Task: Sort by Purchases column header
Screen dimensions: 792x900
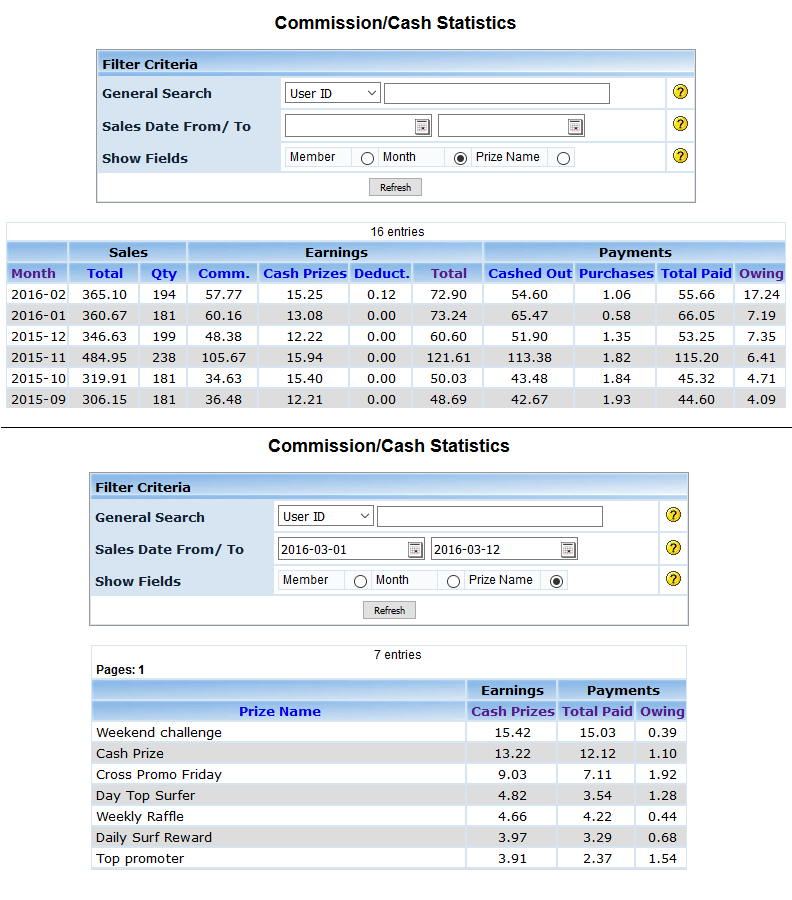Action: [616, 273]
